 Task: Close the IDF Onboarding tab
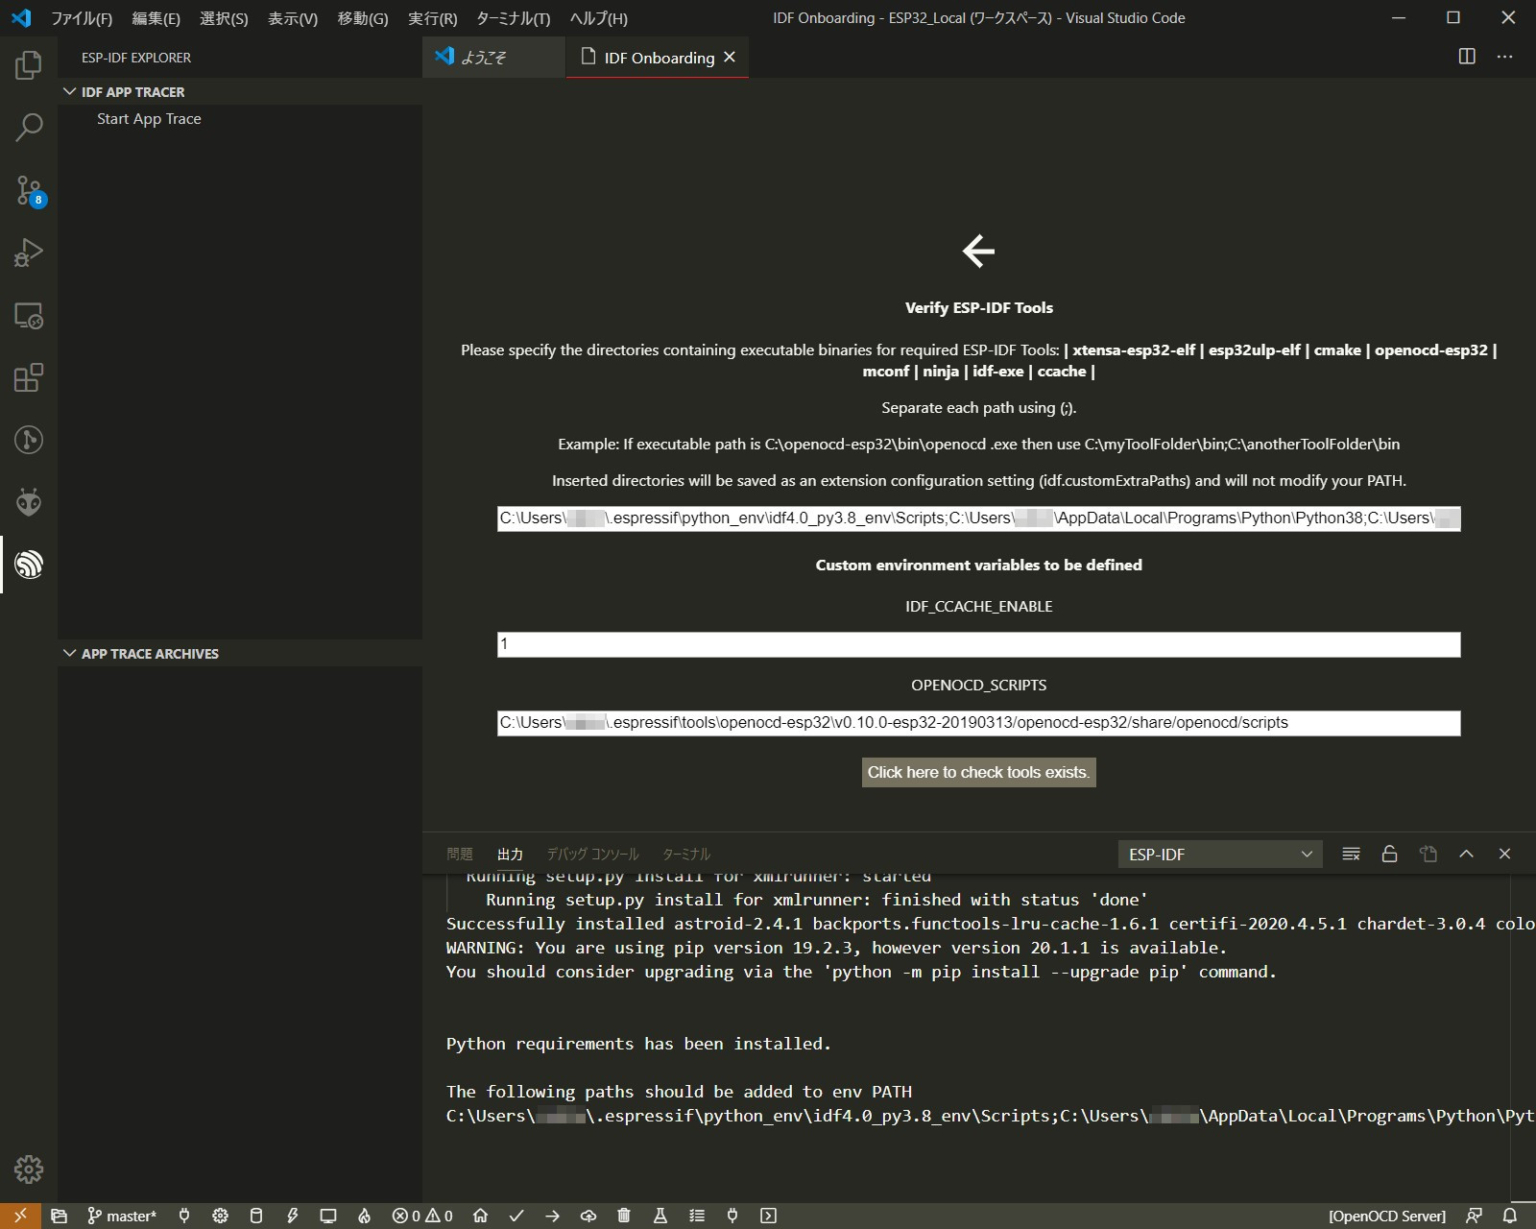point(730,57)
